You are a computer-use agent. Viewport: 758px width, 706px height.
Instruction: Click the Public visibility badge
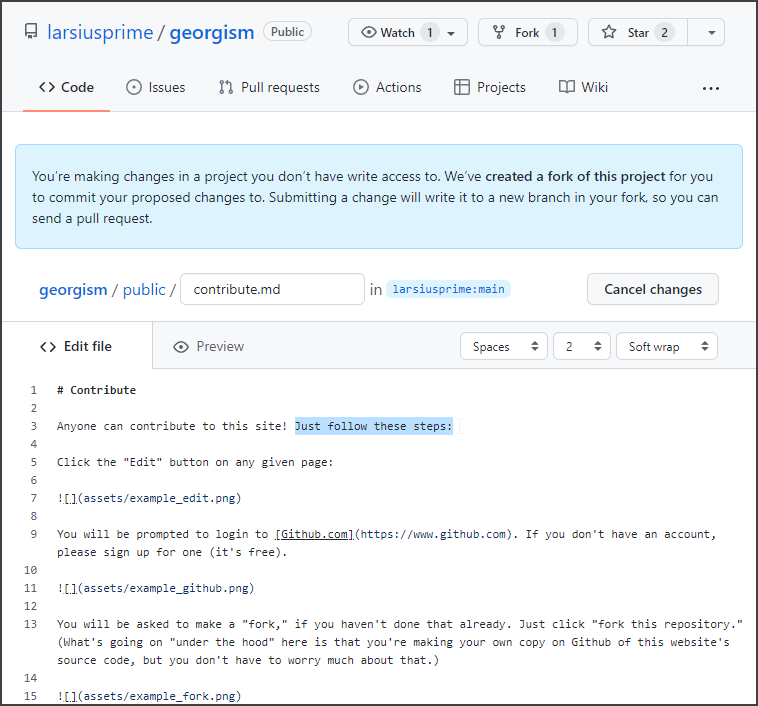pyautogui.click(x=287, y=32)
